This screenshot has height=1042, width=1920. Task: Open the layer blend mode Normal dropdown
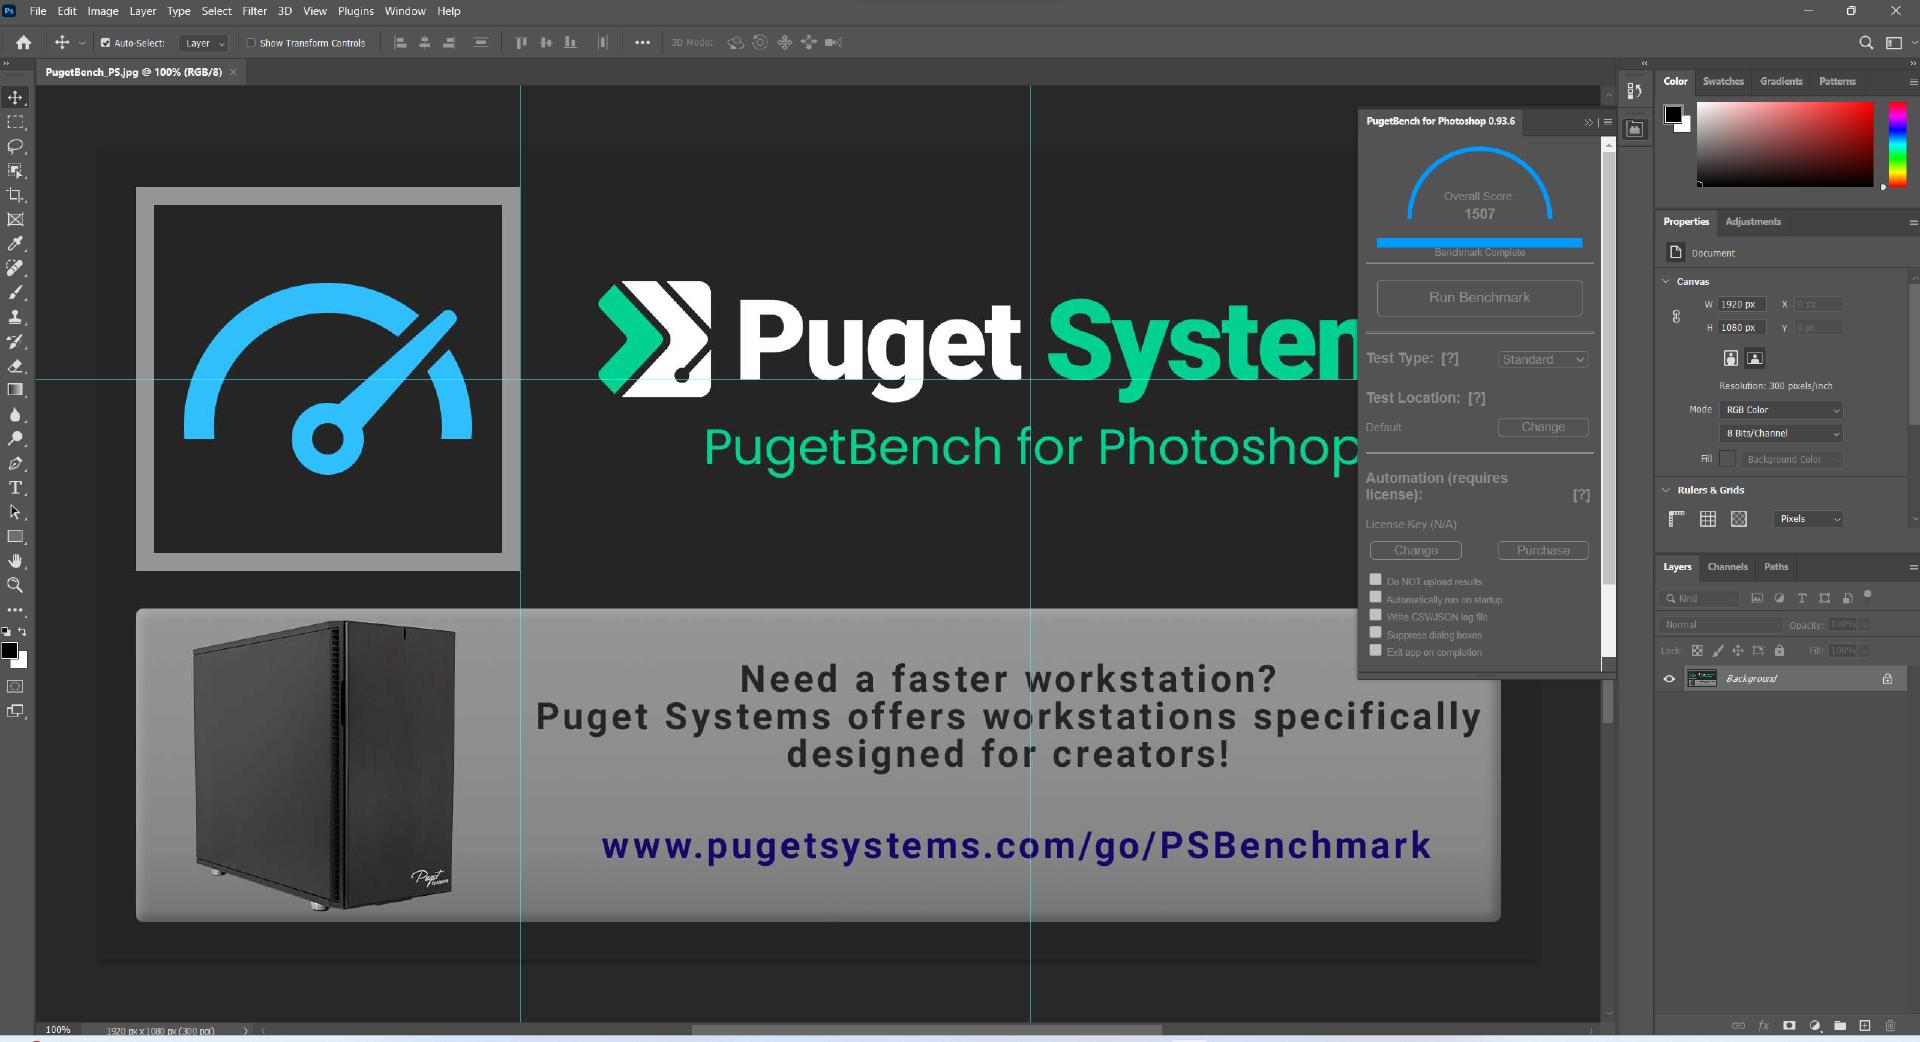click(x=1720, y=625)
